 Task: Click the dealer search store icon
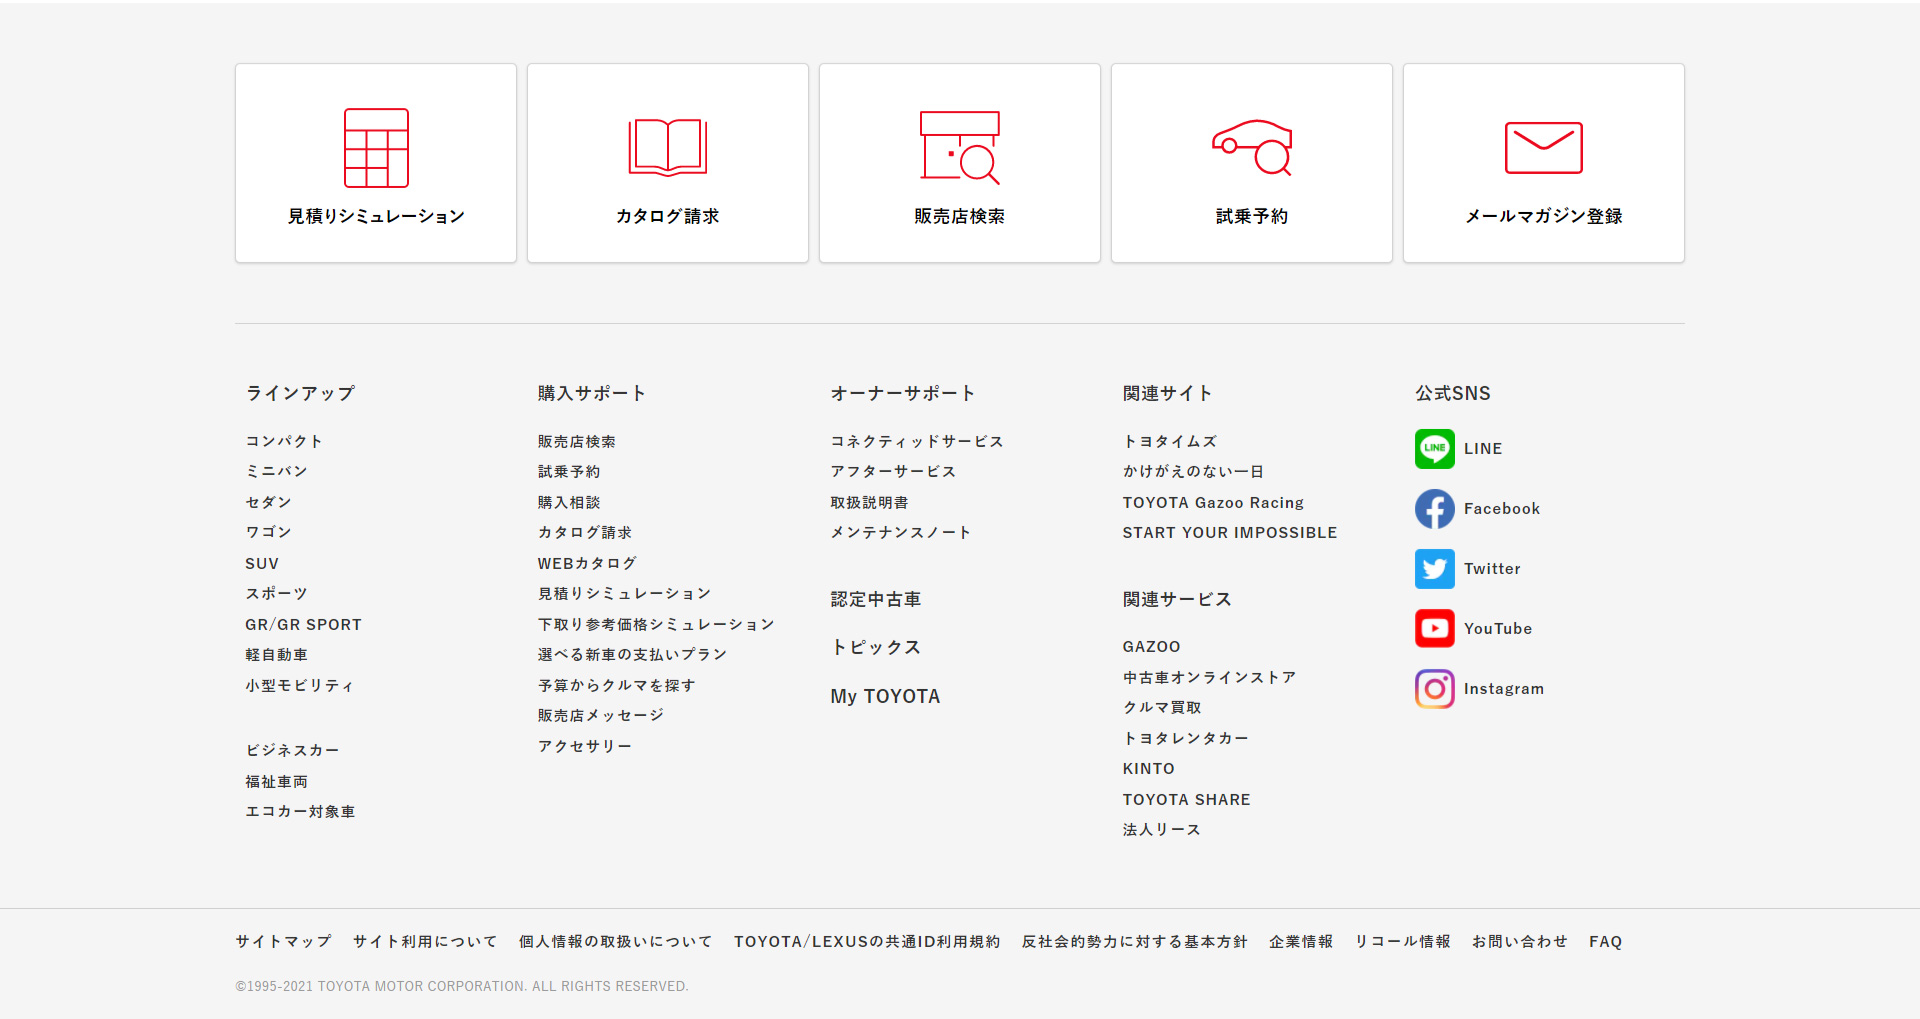click(960, 148)
